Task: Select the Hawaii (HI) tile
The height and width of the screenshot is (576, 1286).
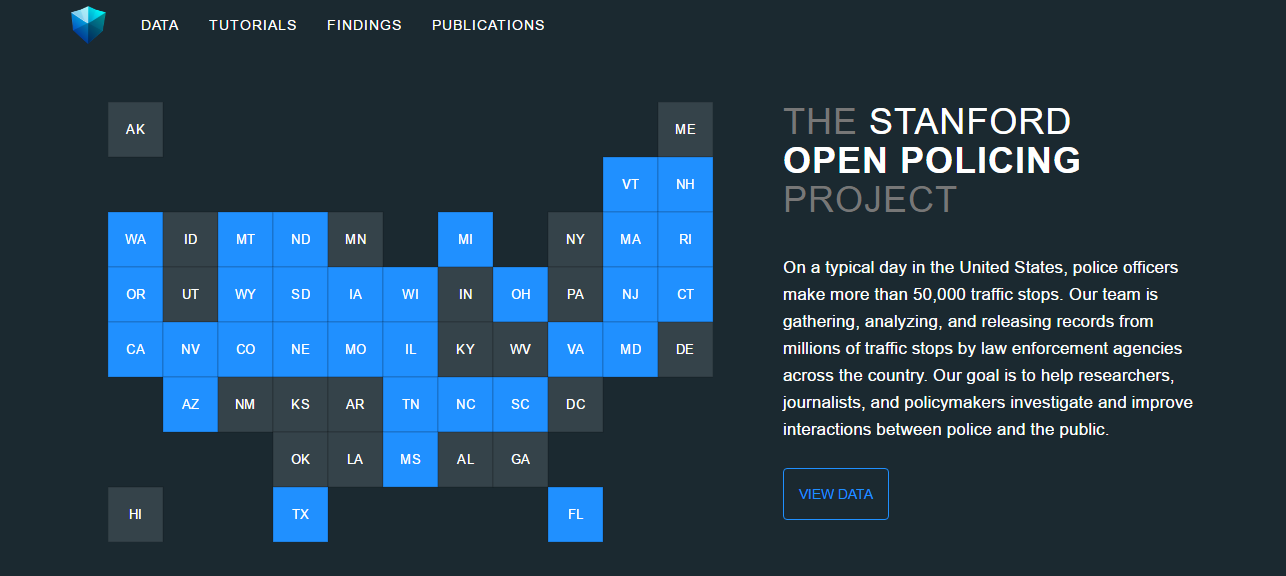Action: (x=135, y=514)
